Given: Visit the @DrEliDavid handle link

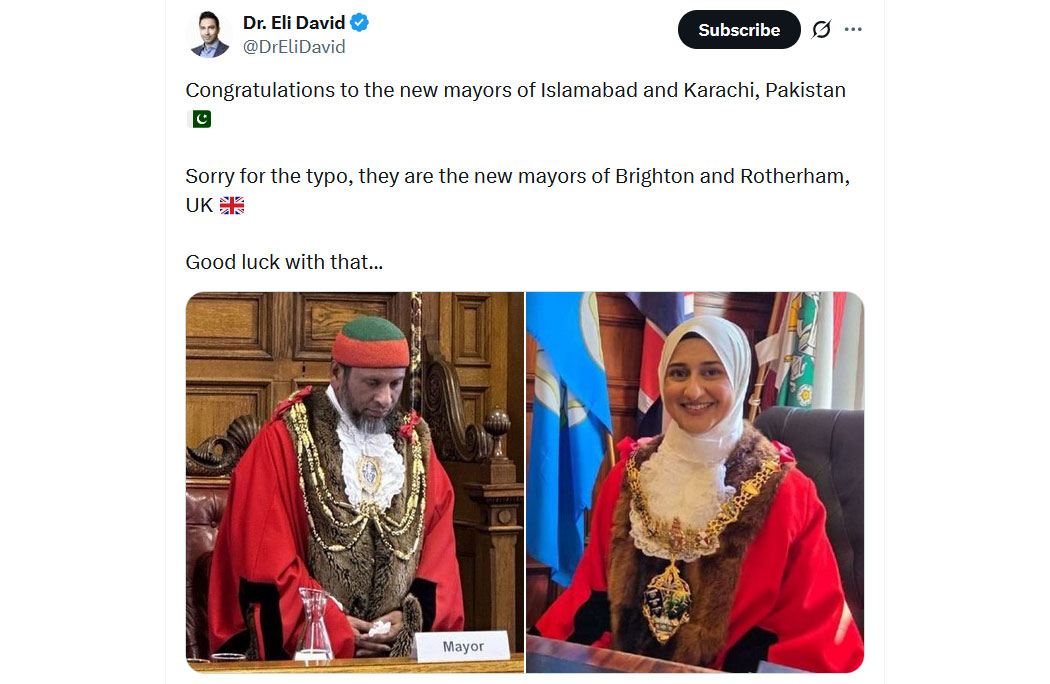Looking at the screenshot, I should [294, 47].
